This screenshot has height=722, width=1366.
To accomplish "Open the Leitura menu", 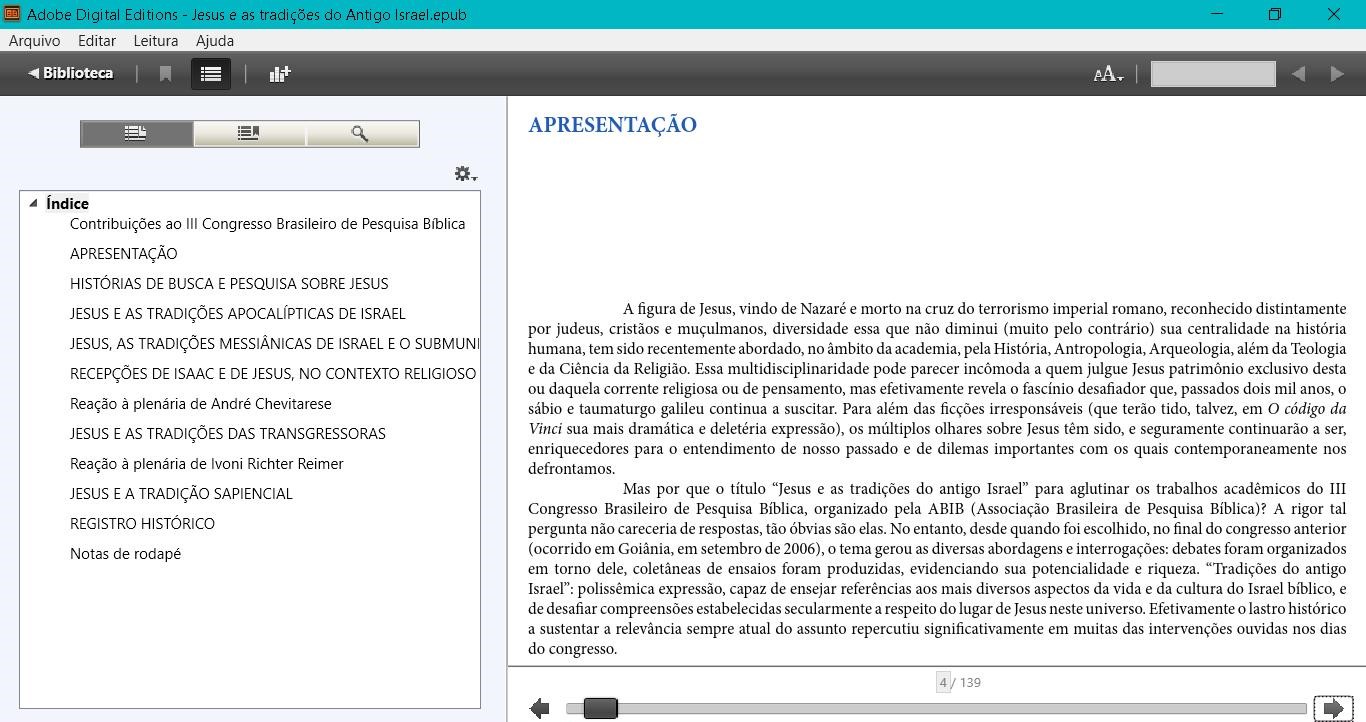I will pos(156,41).
